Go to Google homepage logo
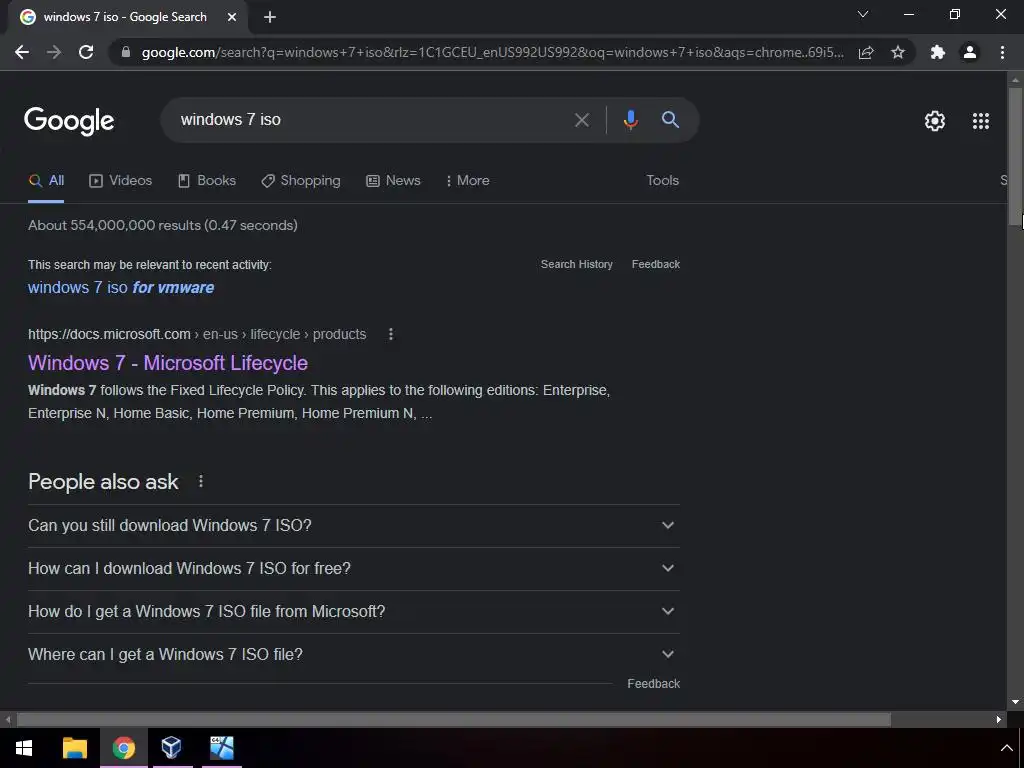The height and width of the screenshot is (768, 1024). [x=69, y=121]
